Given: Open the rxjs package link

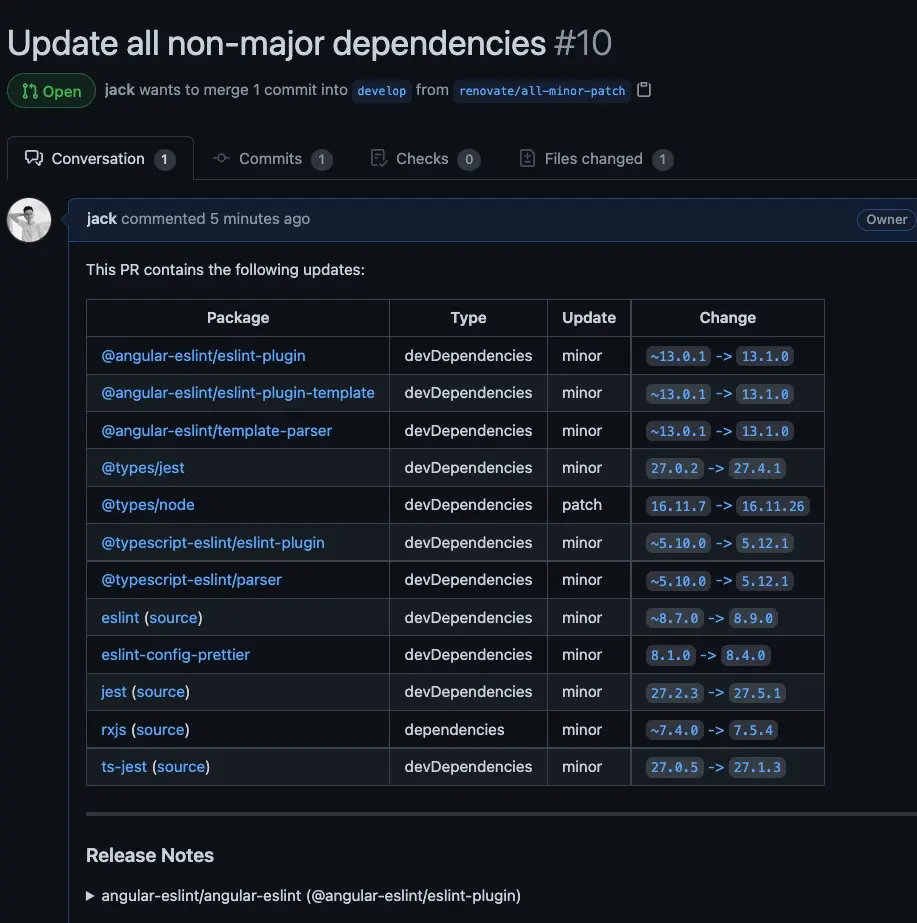Looking at the screenshot, I should (x=114, y=729).
